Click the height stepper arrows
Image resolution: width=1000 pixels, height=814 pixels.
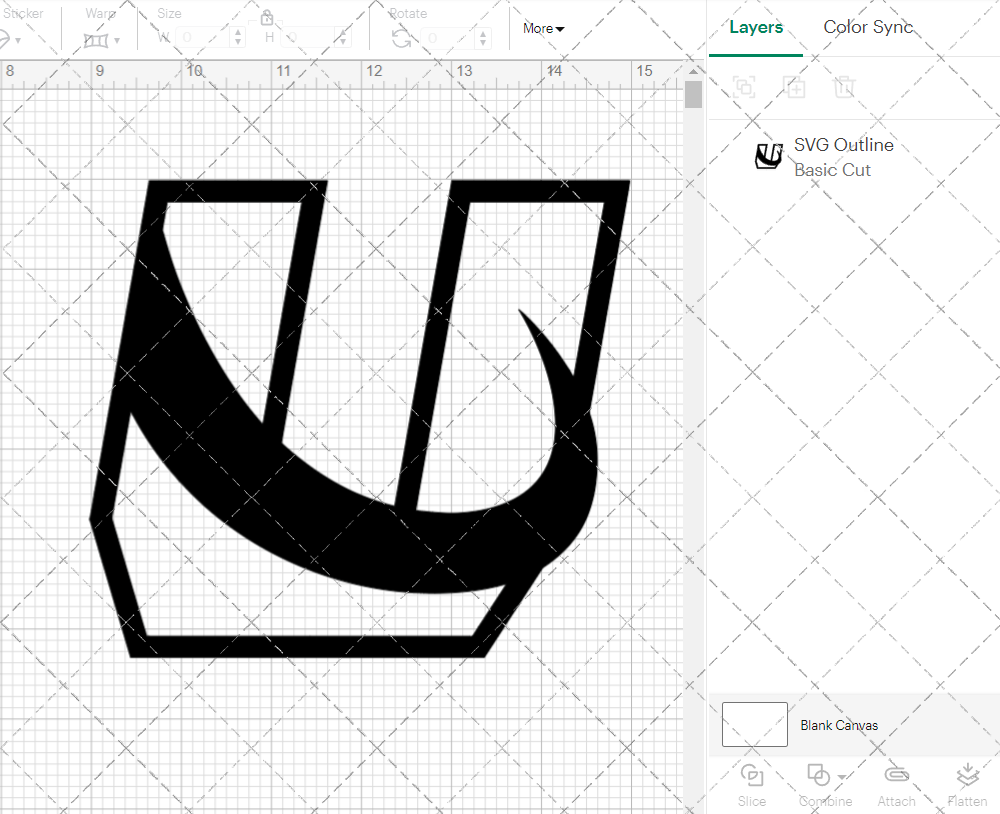click(343, 38)
